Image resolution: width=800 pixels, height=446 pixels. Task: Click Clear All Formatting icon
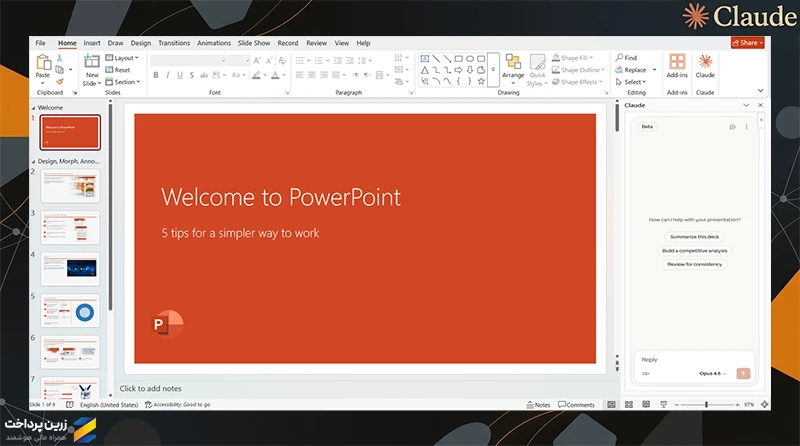click(x=282, y=60)
